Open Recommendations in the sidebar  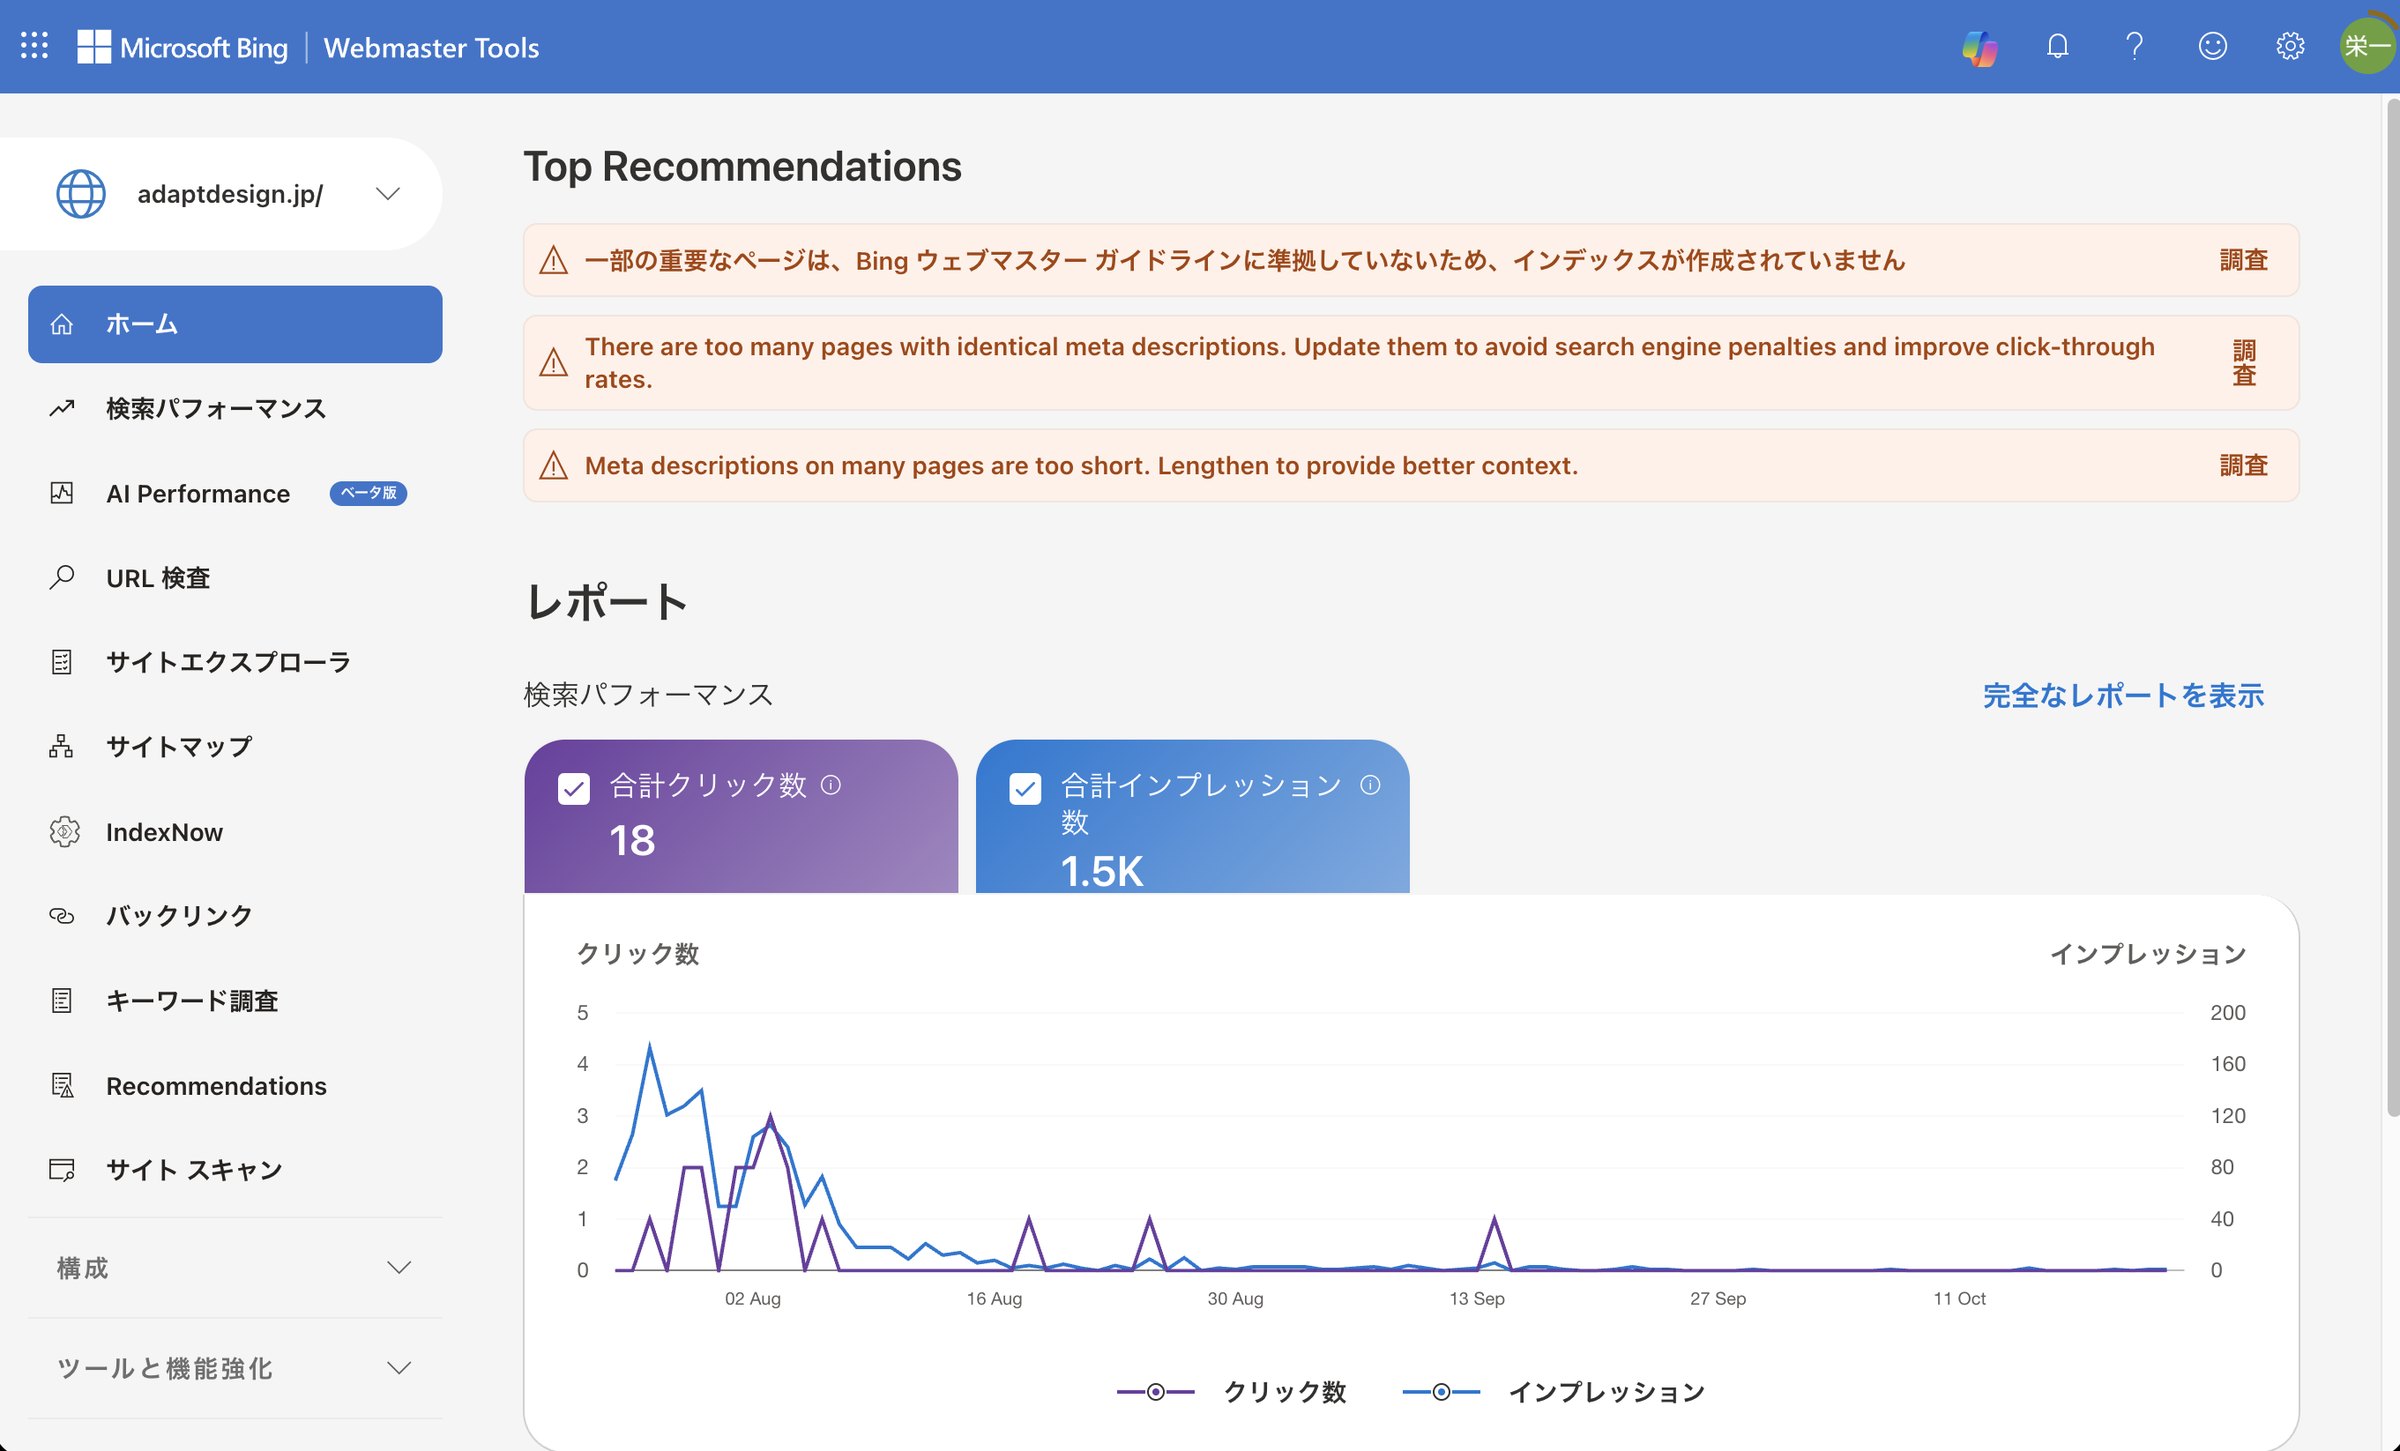[235, 1086]
